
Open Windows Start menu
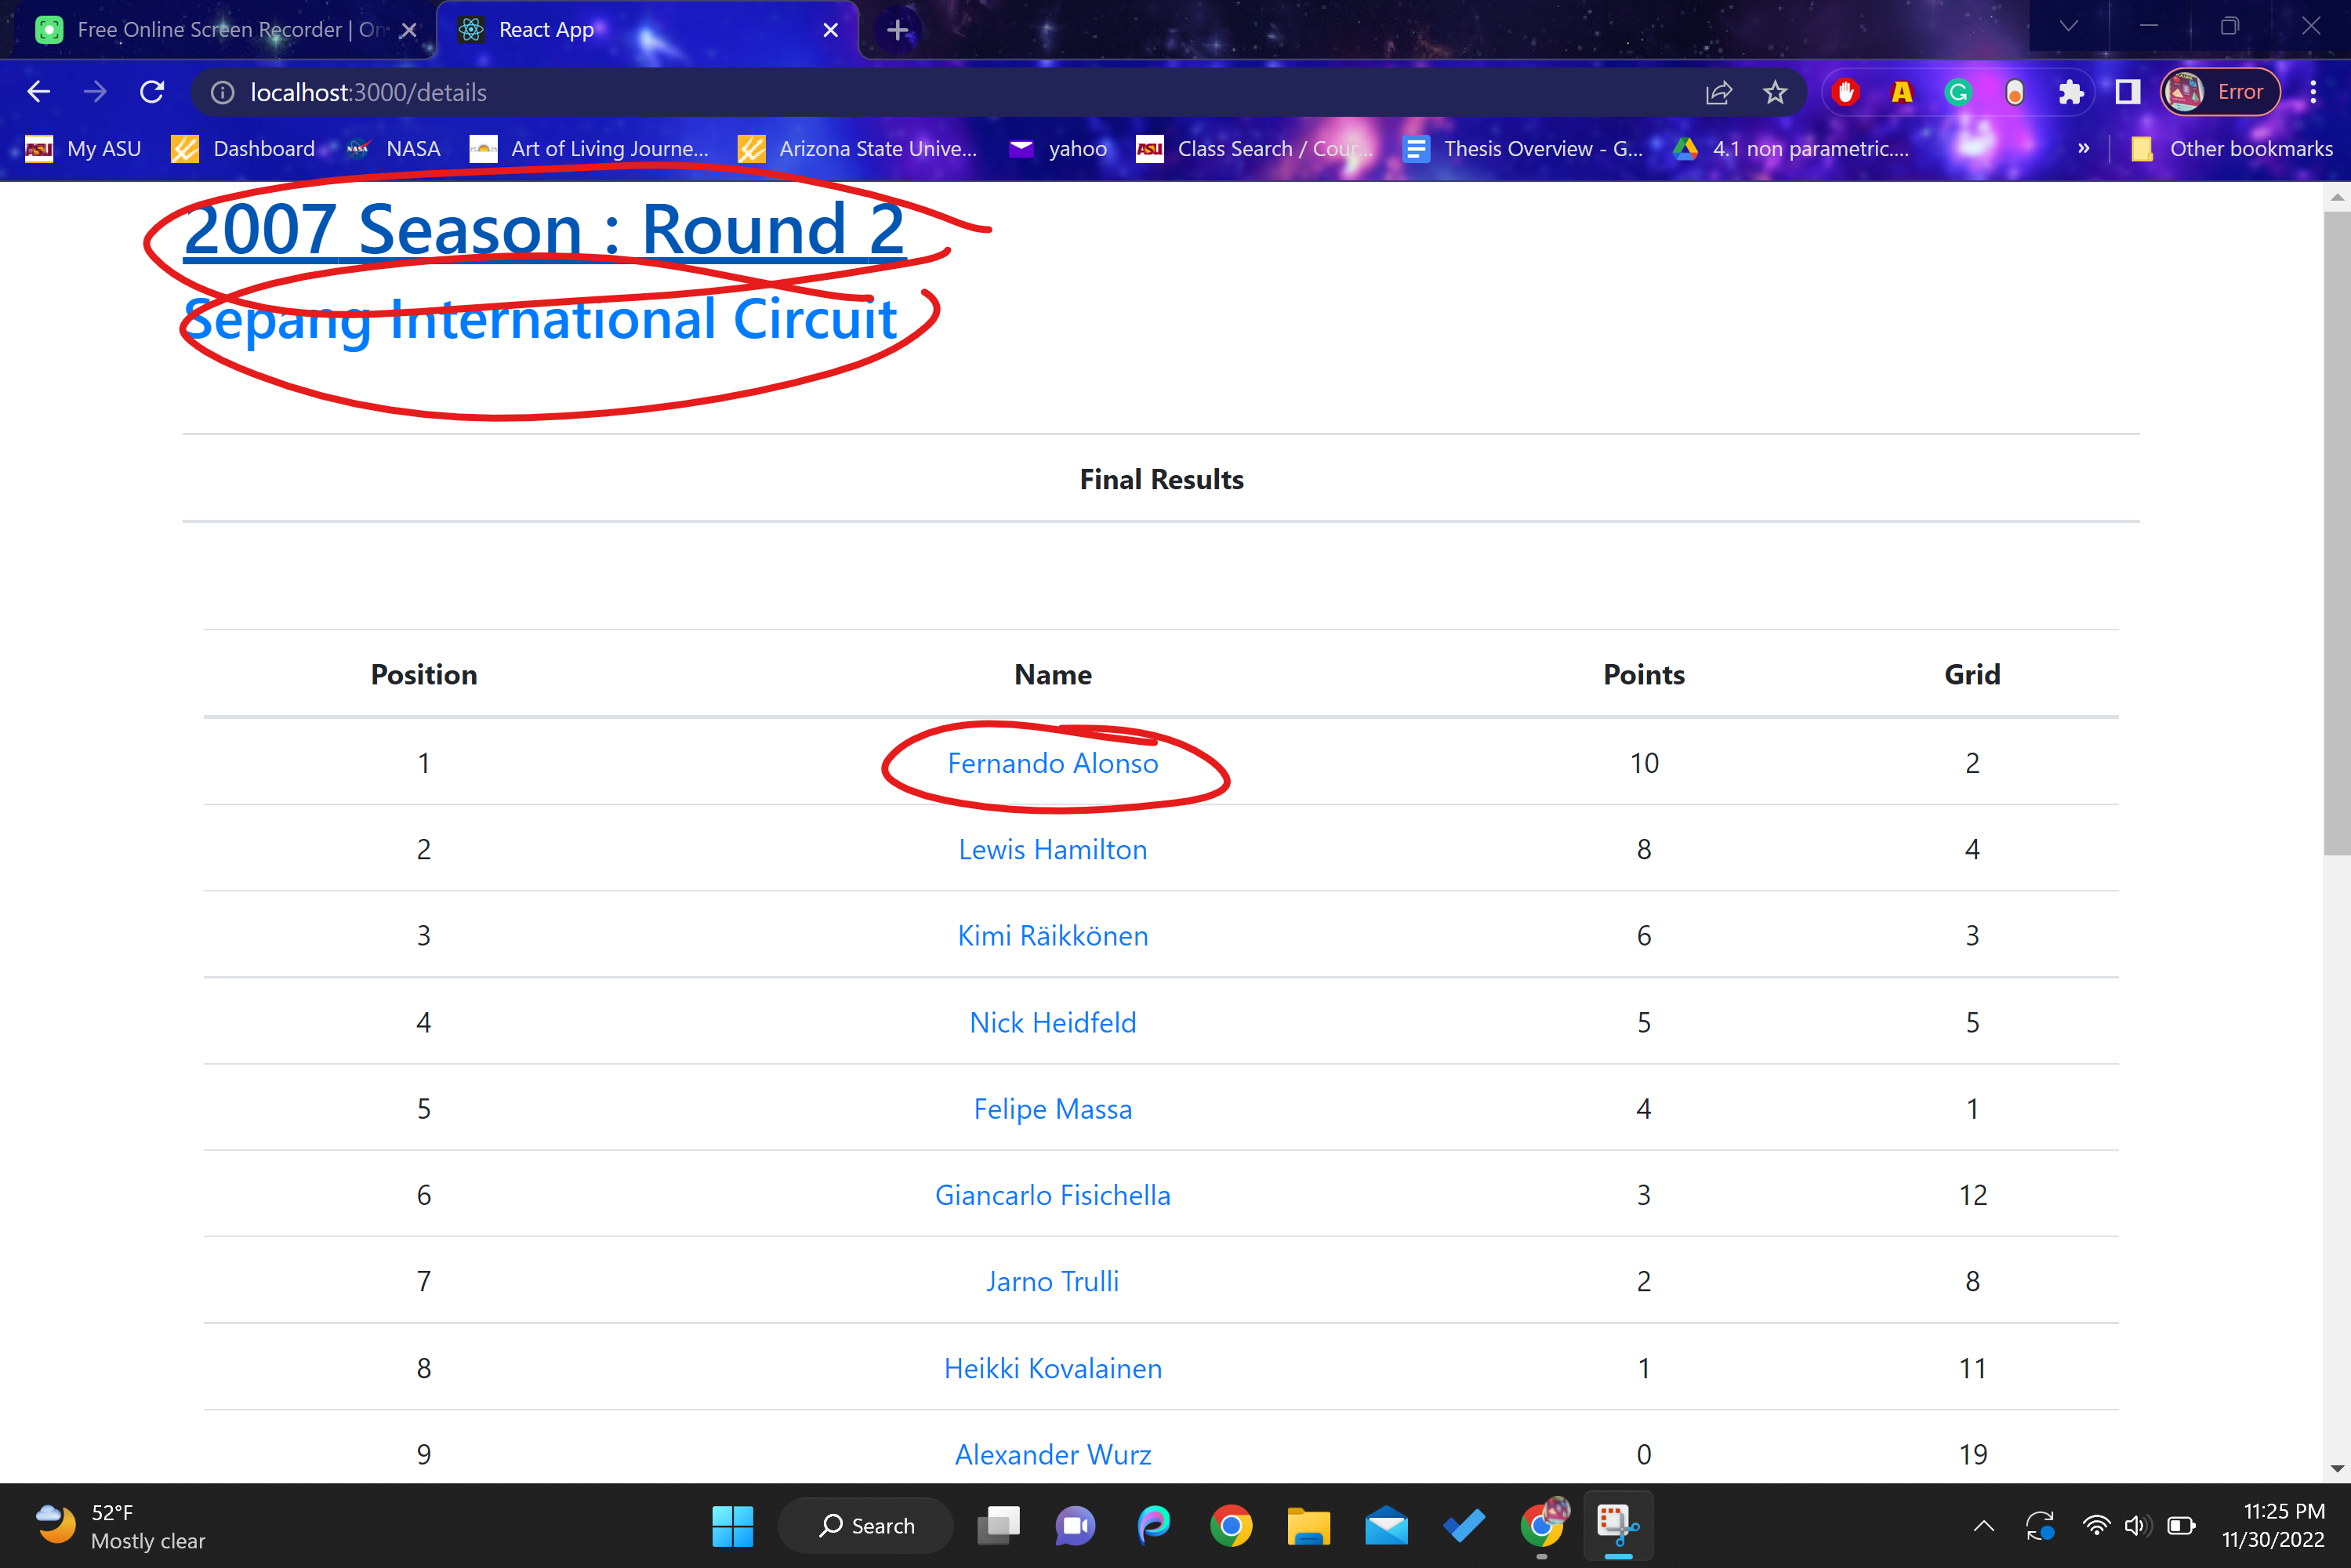(x=732, y=1525)
